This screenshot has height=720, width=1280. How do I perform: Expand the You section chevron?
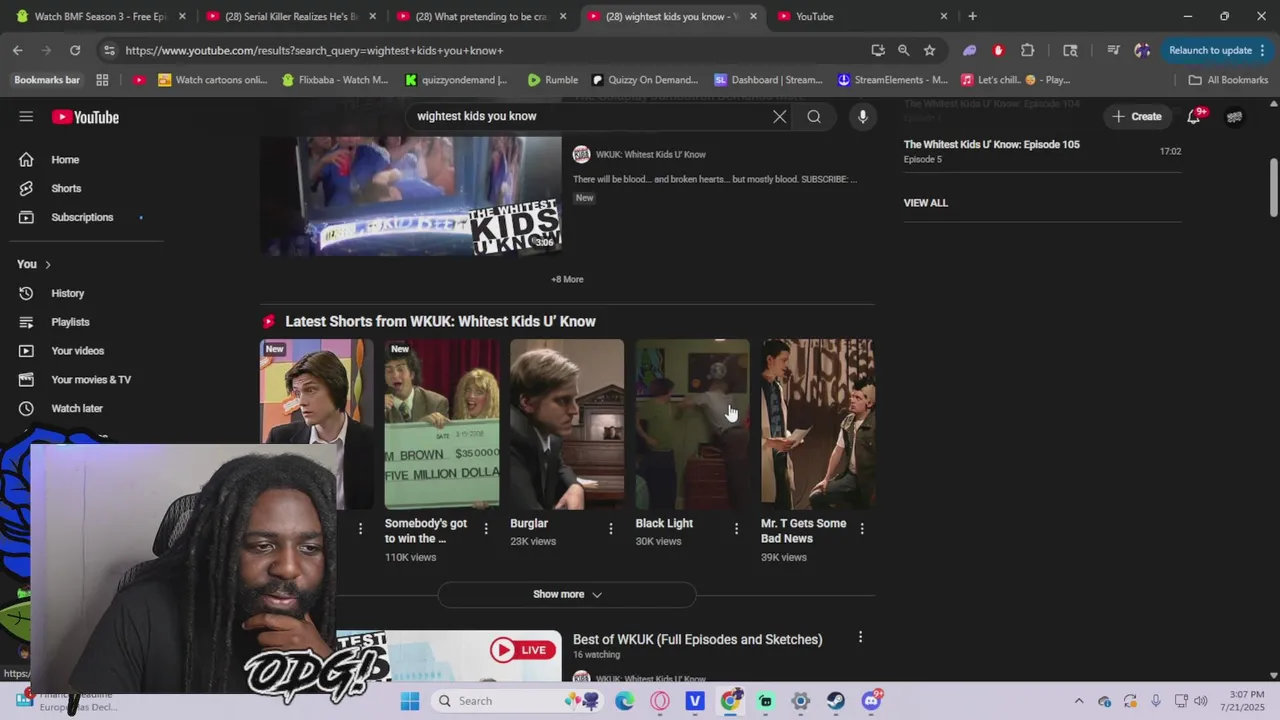(x=47, y=264)
